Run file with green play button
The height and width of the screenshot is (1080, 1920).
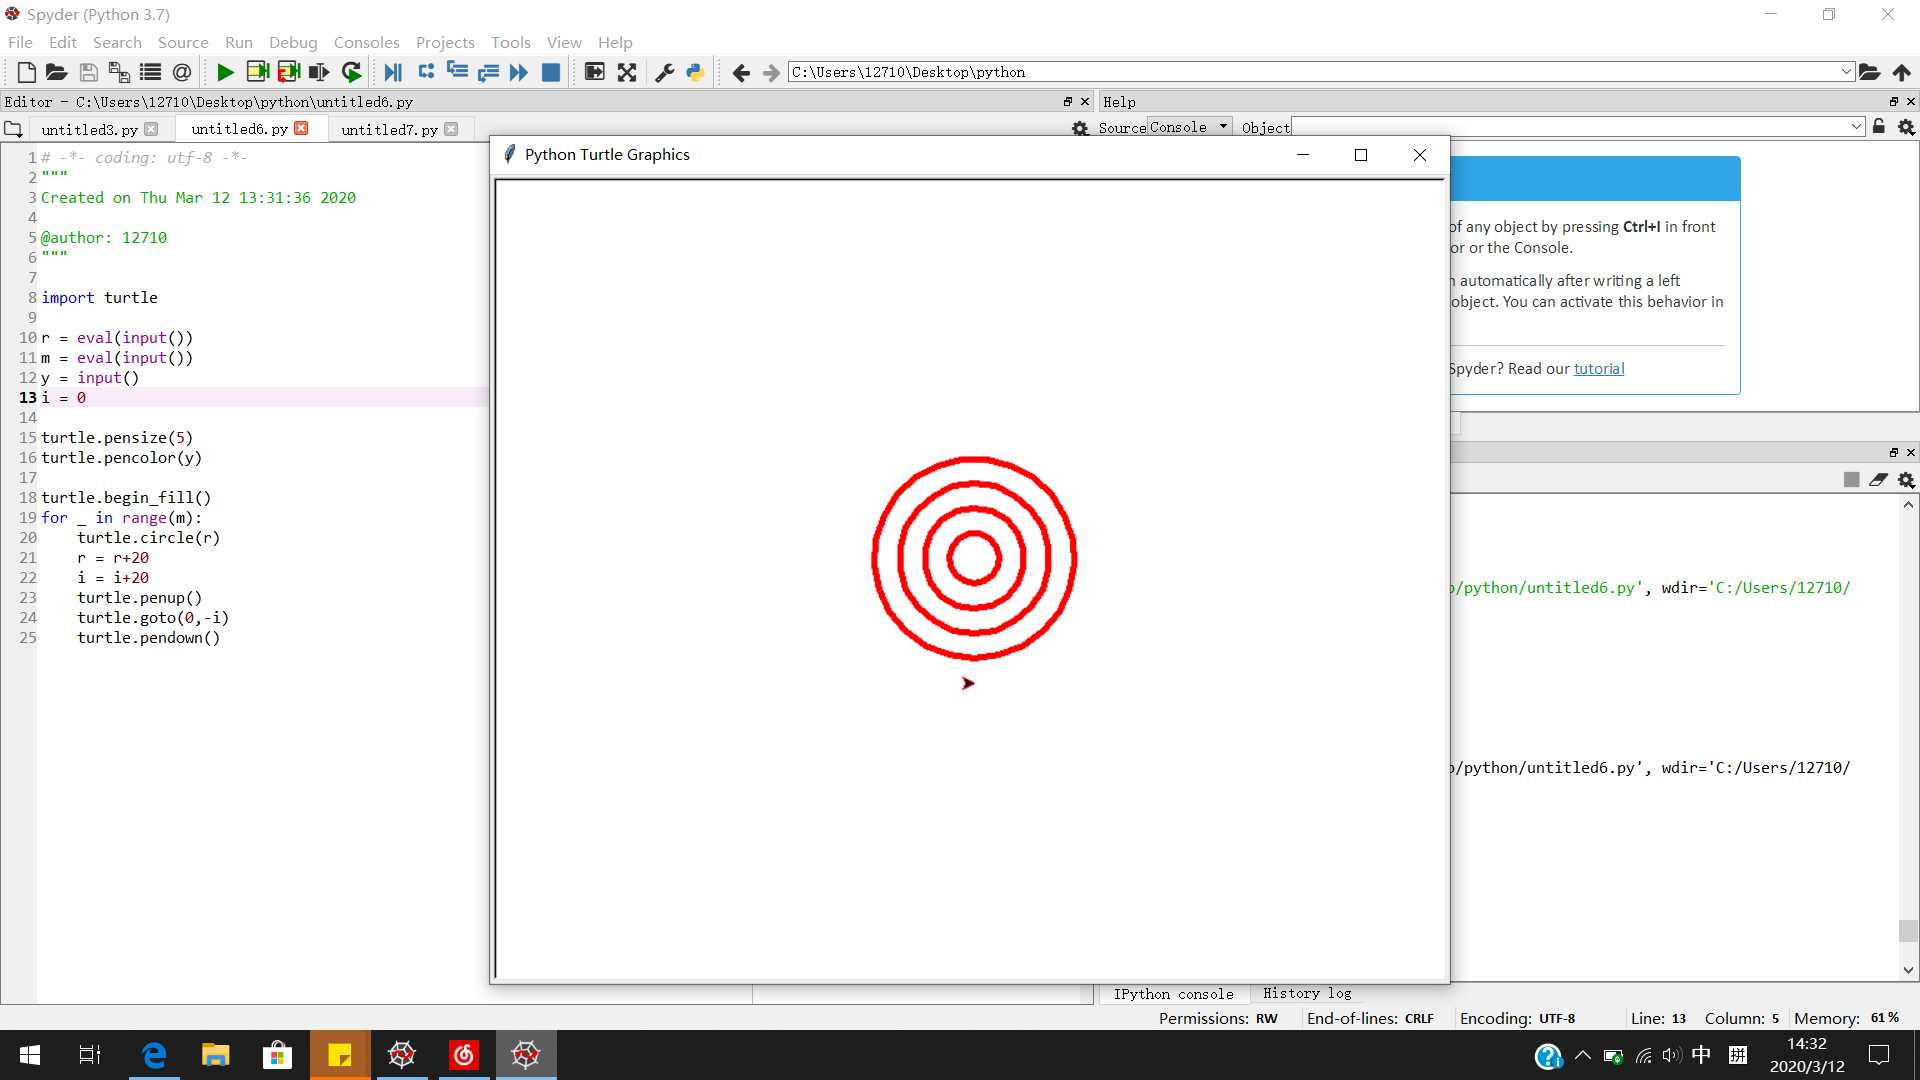(225, 72)
